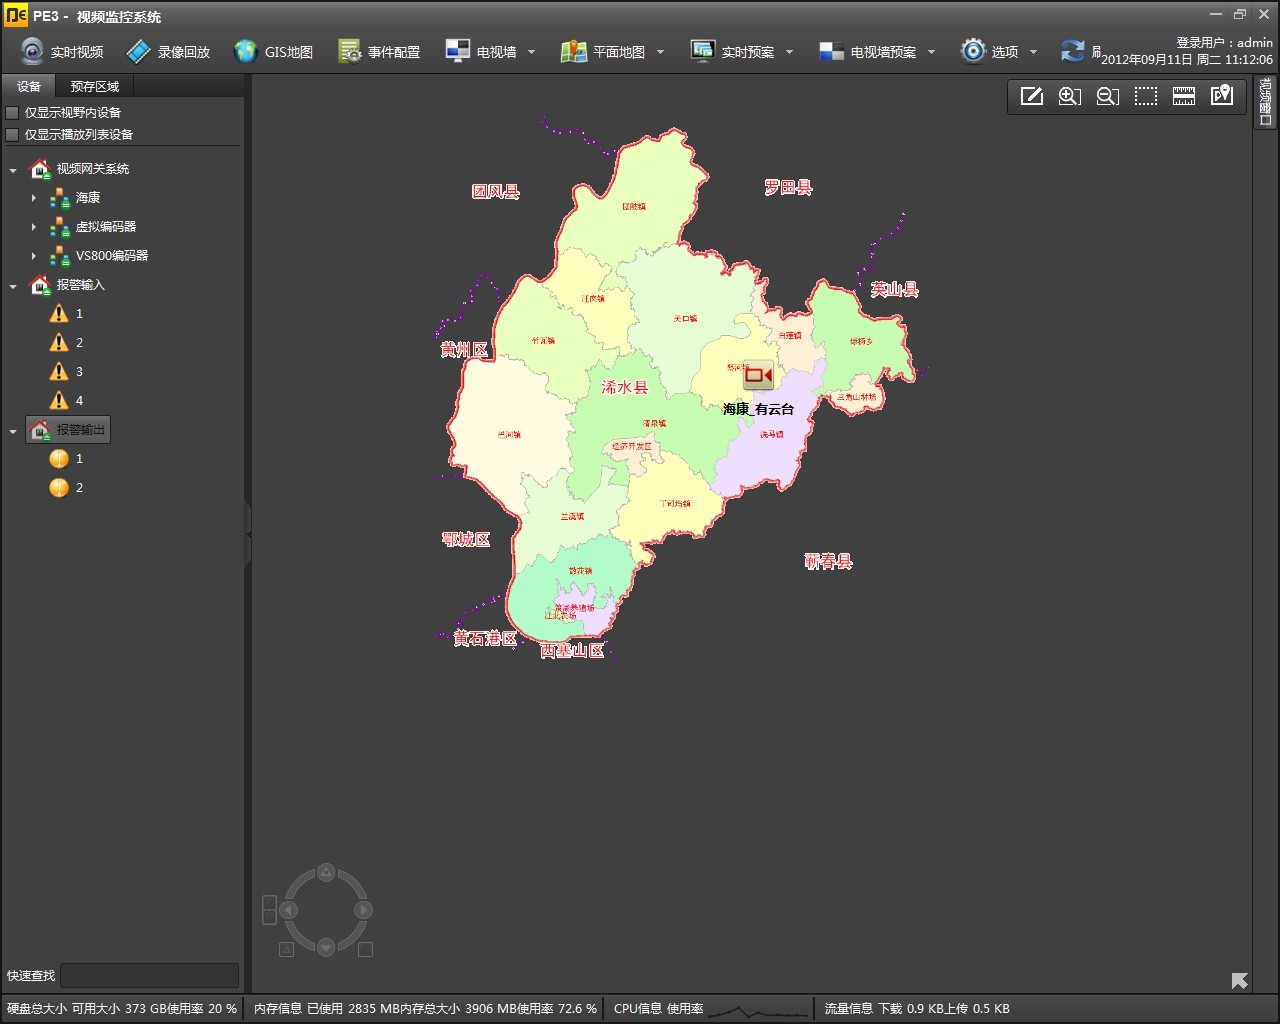Select the ruler measure tool
Screen dimensions: 1280x1024
tap(1184, 96)
